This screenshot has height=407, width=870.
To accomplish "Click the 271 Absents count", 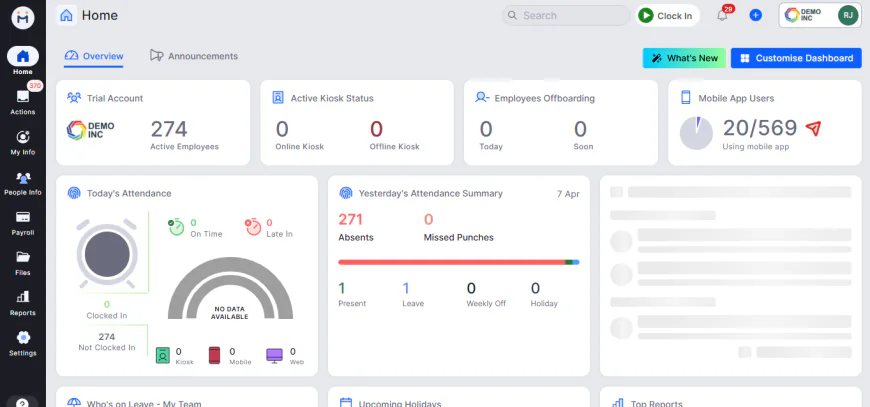I will pyautogui.click(x=351, y=220).
